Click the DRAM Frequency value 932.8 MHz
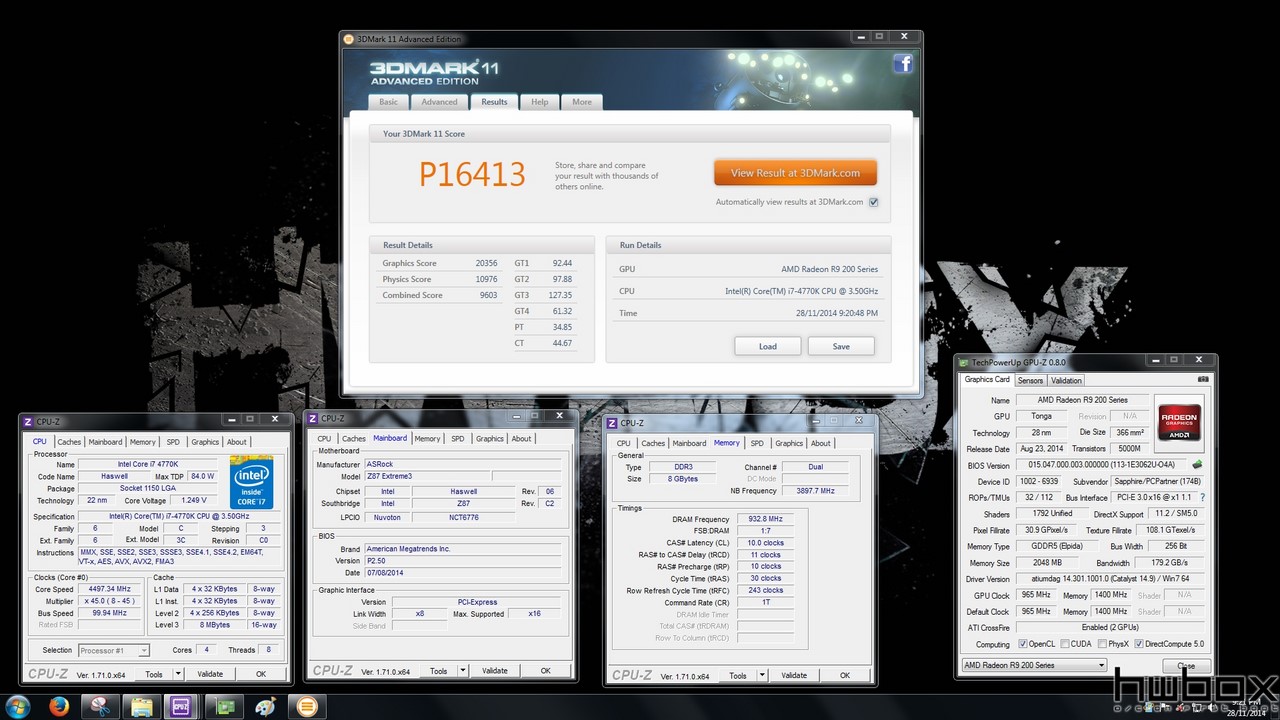1280x720 pixels. (764, 519)
